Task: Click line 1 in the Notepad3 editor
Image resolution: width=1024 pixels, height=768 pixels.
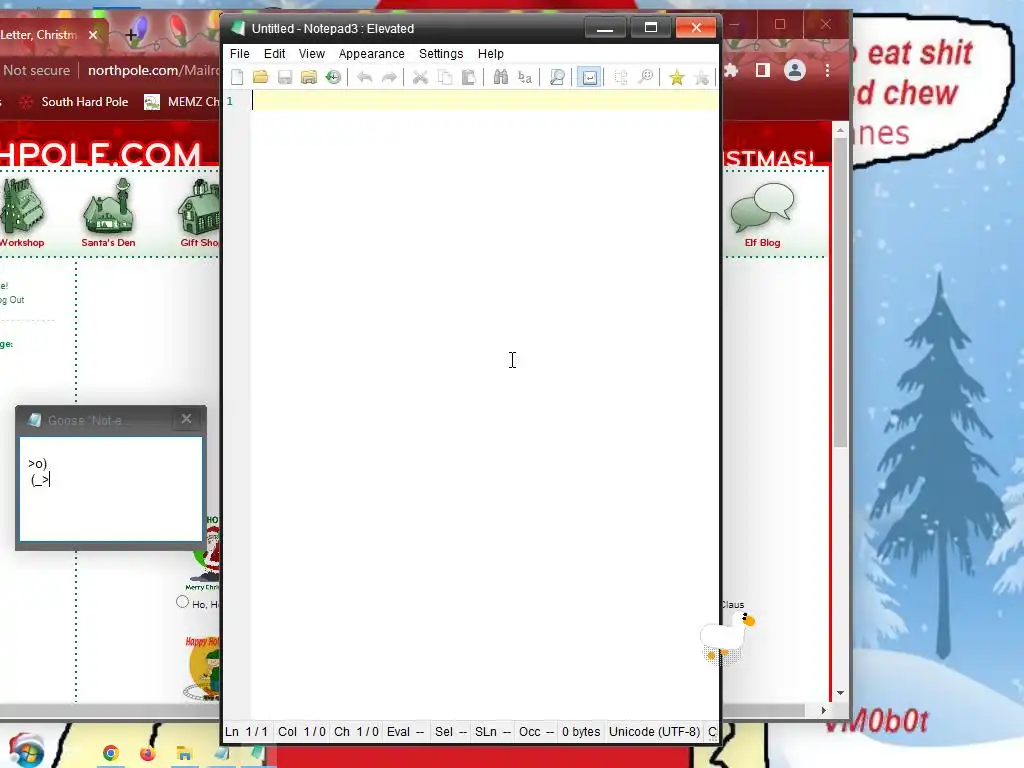Action: coord(485,101)
